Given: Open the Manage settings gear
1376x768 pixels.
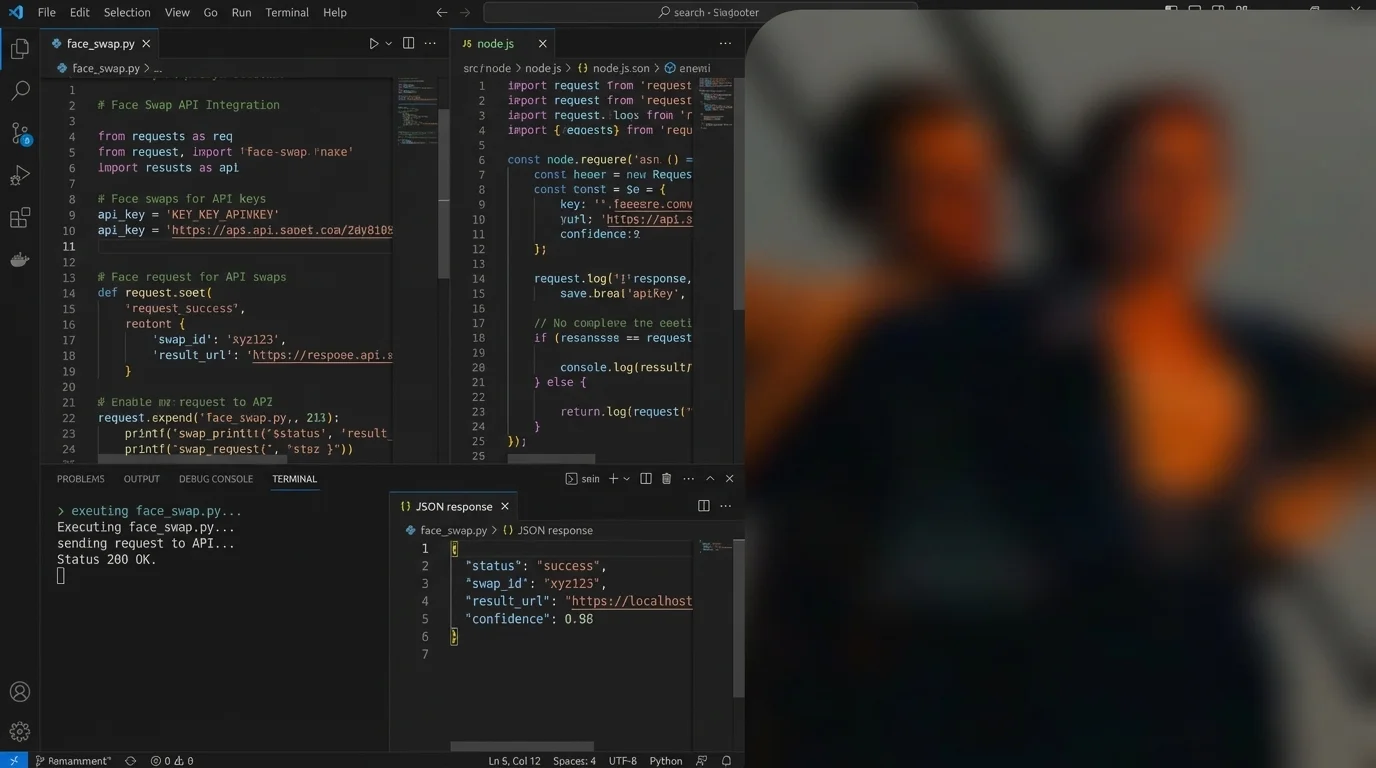Looking at the screenshot, I should pyautogui.click(x=19, y=731).
